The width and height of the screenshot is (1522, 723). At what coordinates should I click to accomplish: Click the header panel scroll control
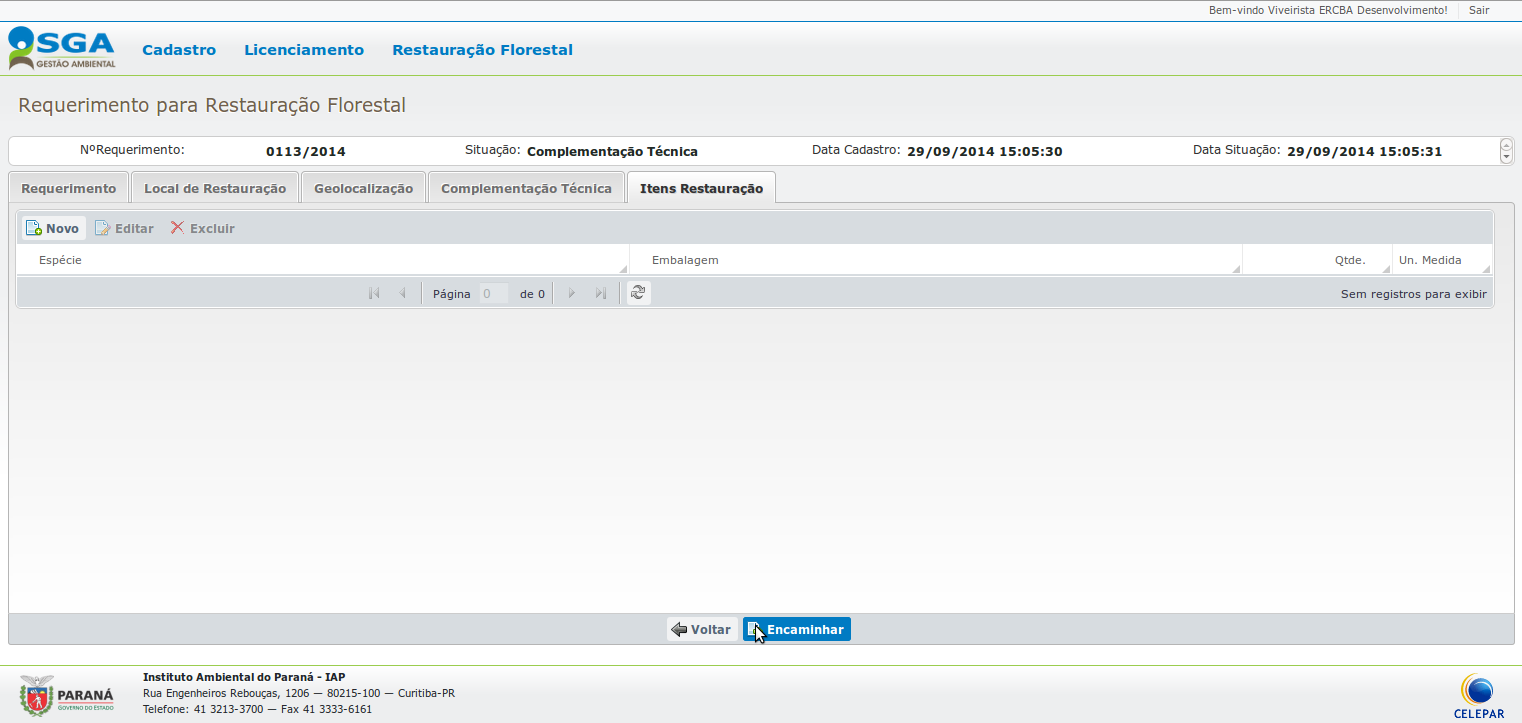click(x=1506, y=151)
